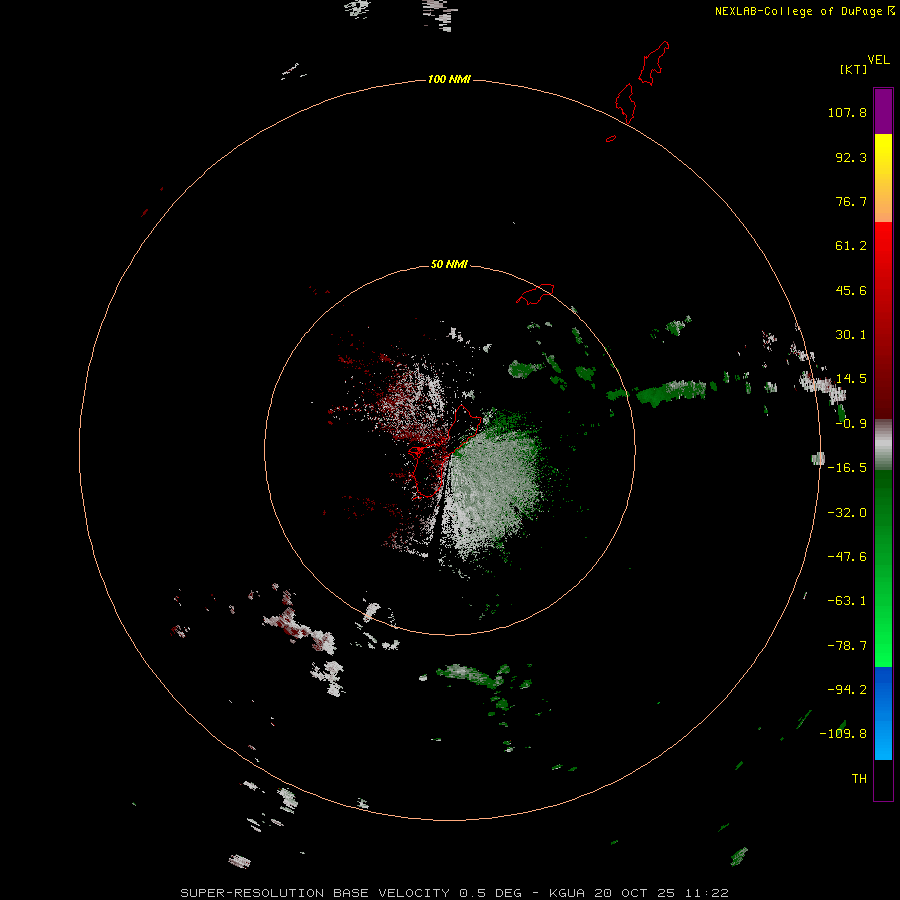Click the -16.5 velocity scale value

coord(847,468)
